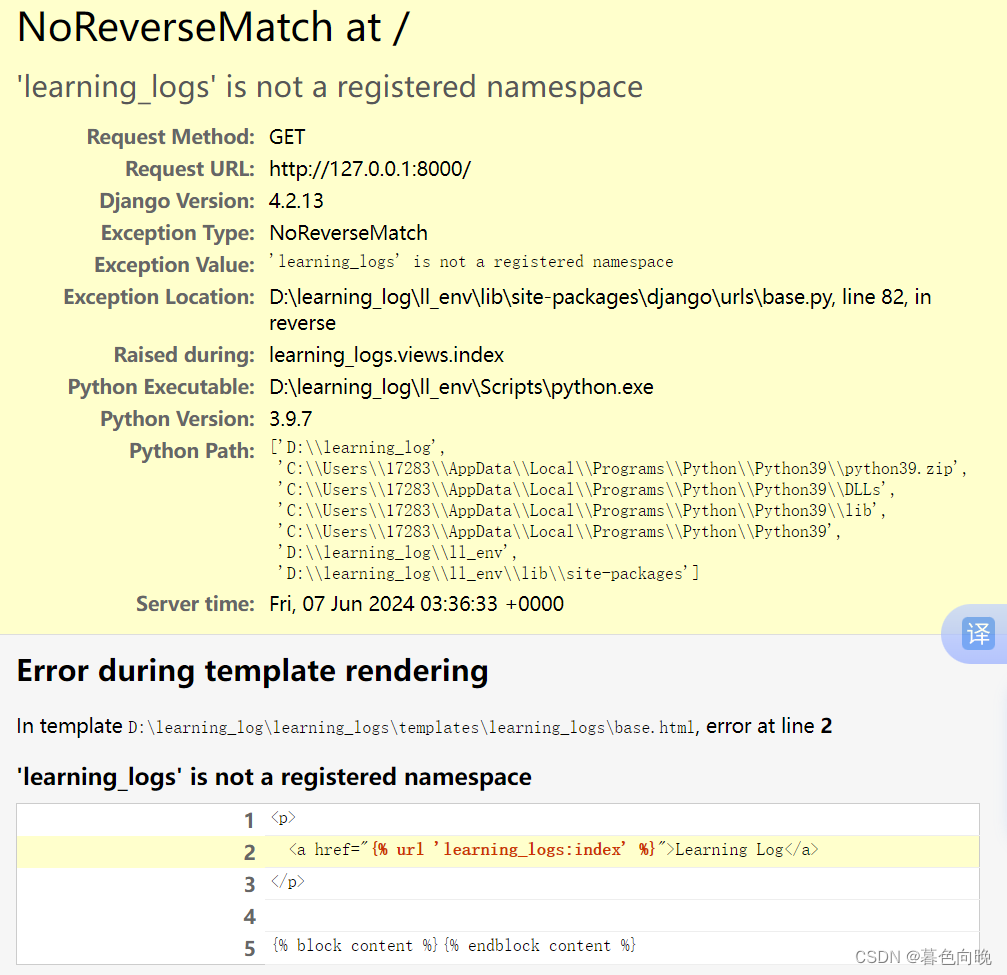Screen dimensions: 1007x975
Task: Click the Request Method GET value
Action: 286,136
